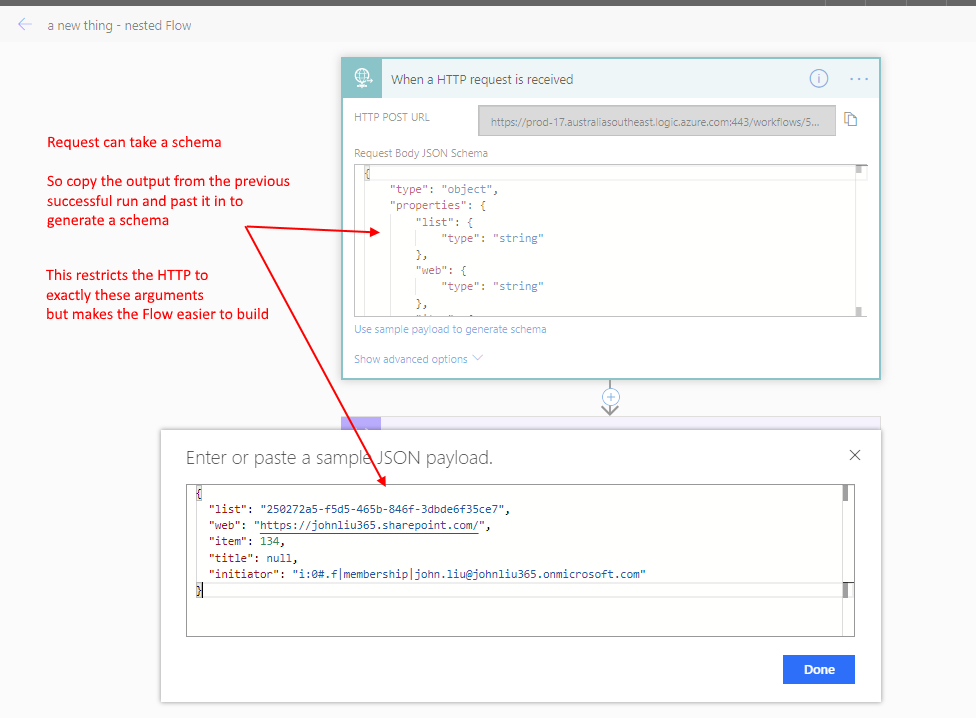Open the trigger's ellipsis menu
976x718 pixels.
859,78
